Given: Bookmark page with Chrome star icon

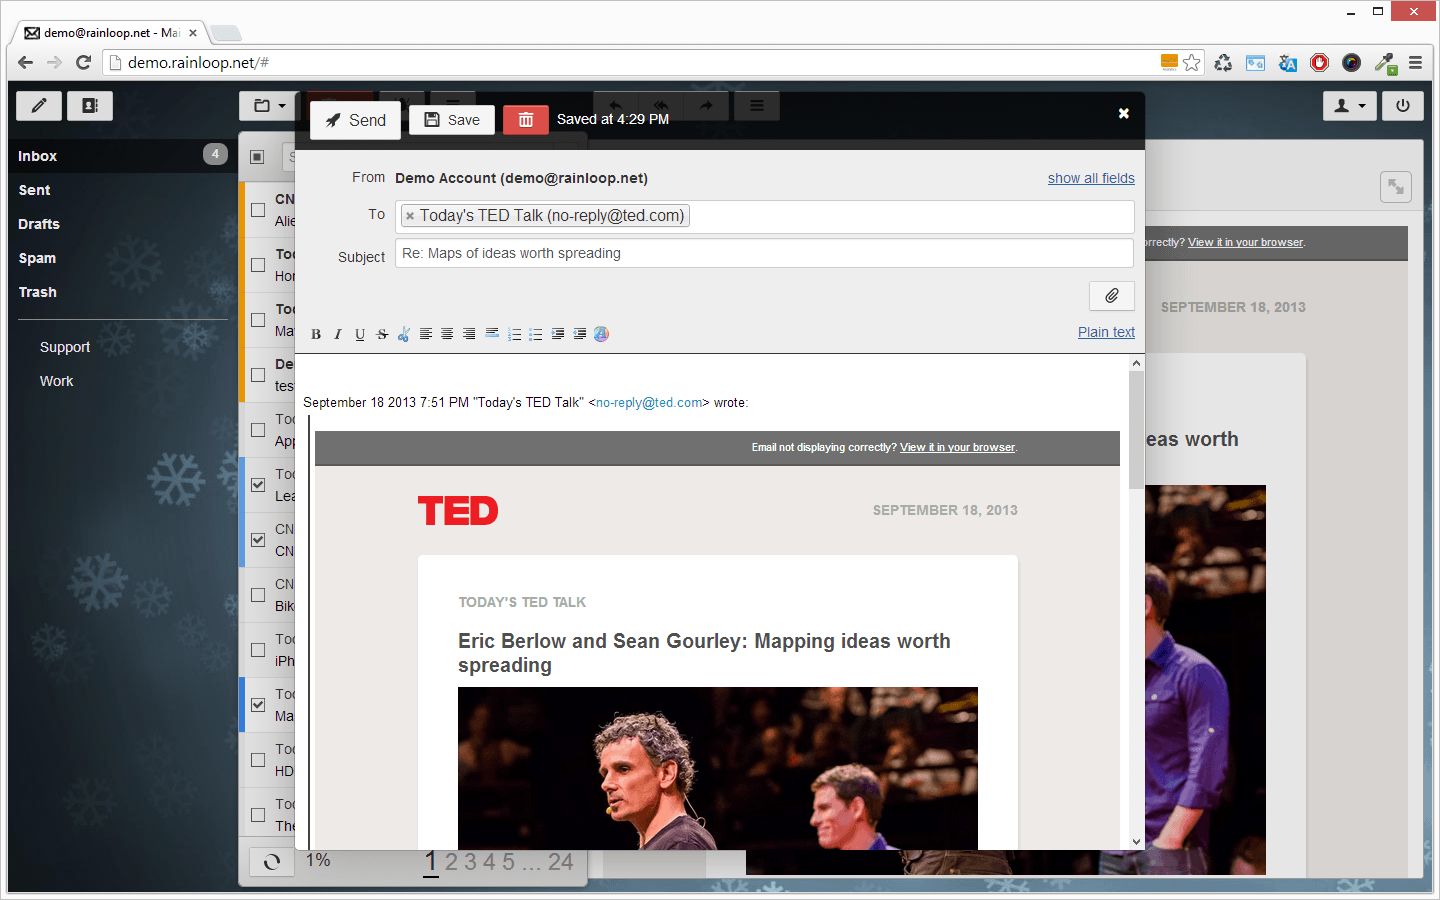Looking at the screenshot, I should (x=1192, y=62).
